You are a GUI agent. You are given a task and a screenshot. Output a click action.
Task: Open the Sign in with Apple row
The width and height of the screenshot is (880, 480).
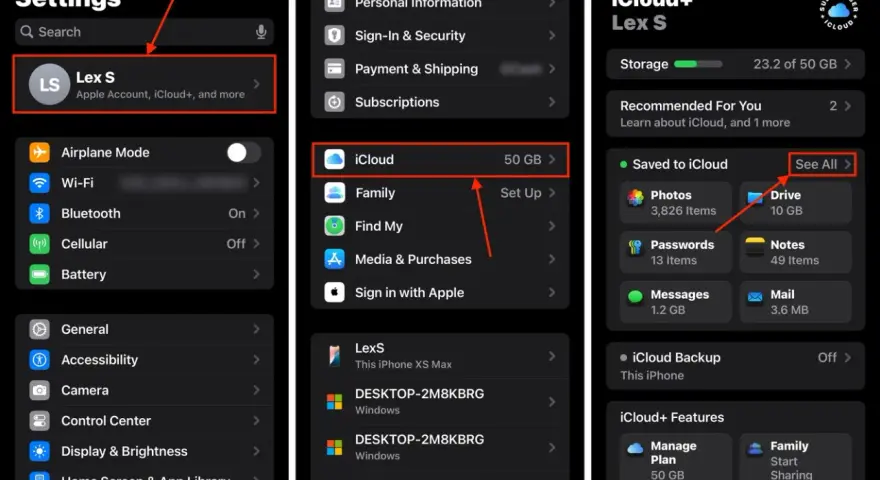[x=440, y=292]
